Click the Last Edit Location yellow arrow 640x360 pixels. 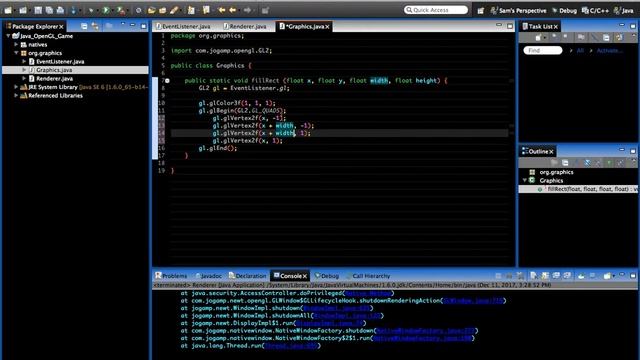(222, 10)
